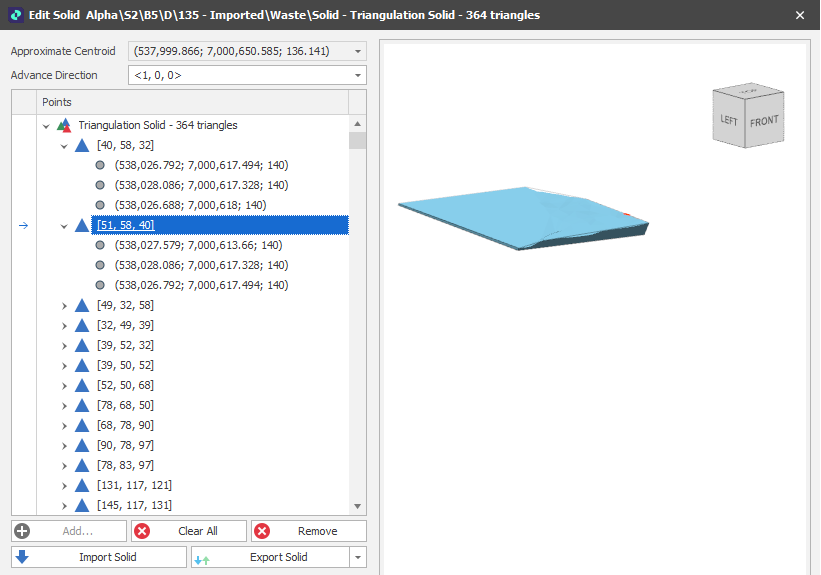Click the FRONT face of the view cube

point(764,120)
